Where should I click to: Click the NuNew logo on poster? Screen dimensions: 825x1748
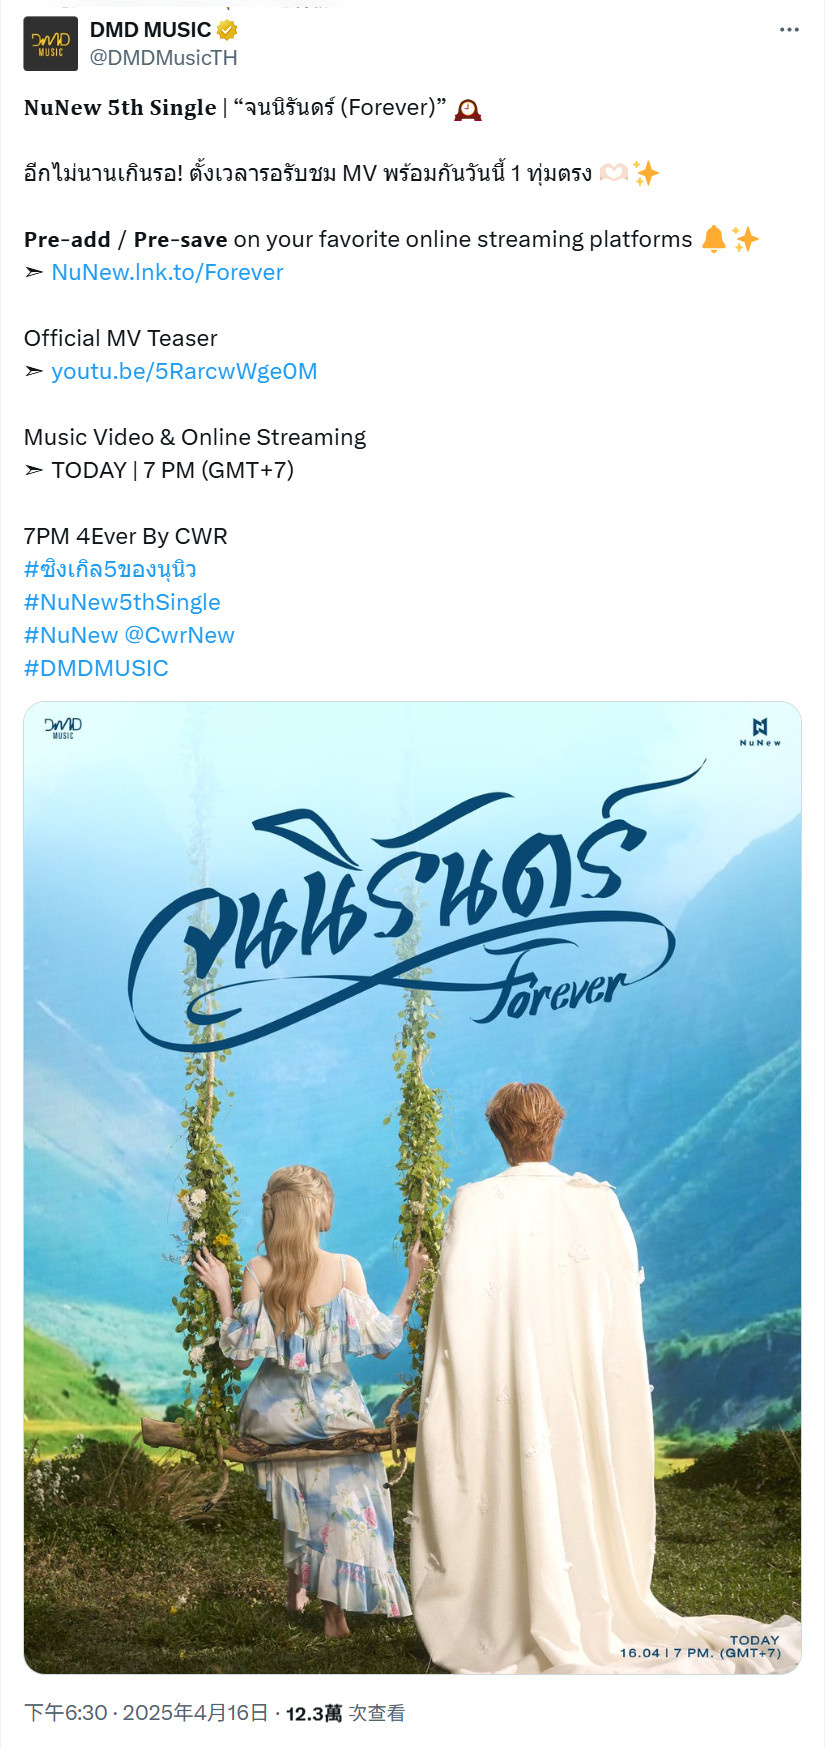pos(760,732)
